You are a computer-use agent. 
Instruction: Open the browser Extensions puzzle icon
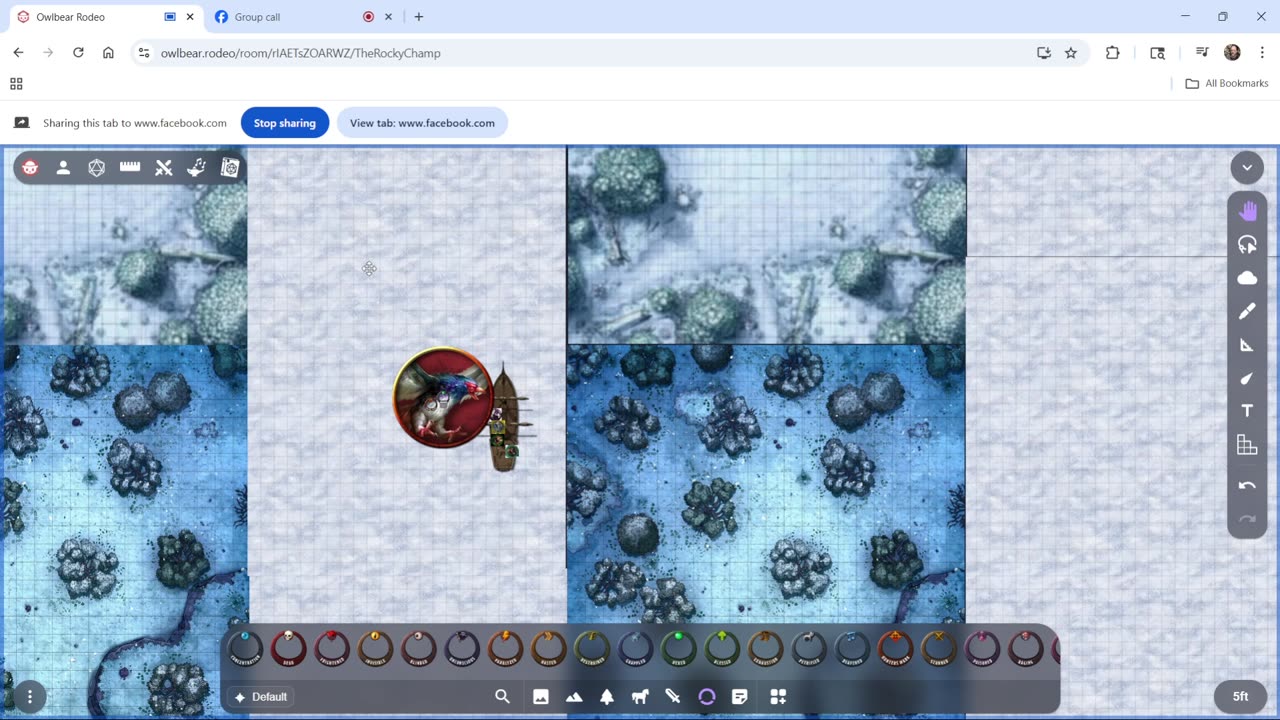[1112, 53]
